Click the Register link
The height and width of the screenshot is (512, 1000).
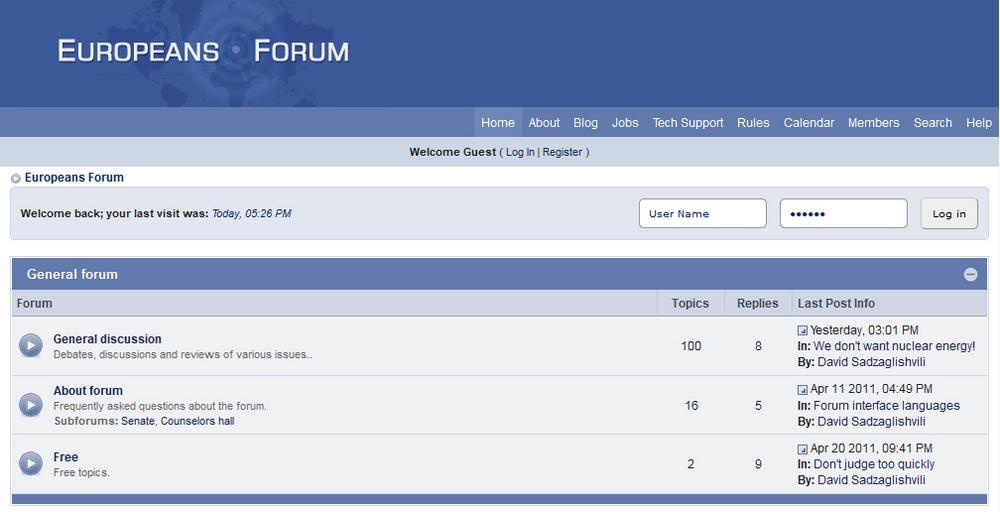pyautogui.click(x=562, y=152)
